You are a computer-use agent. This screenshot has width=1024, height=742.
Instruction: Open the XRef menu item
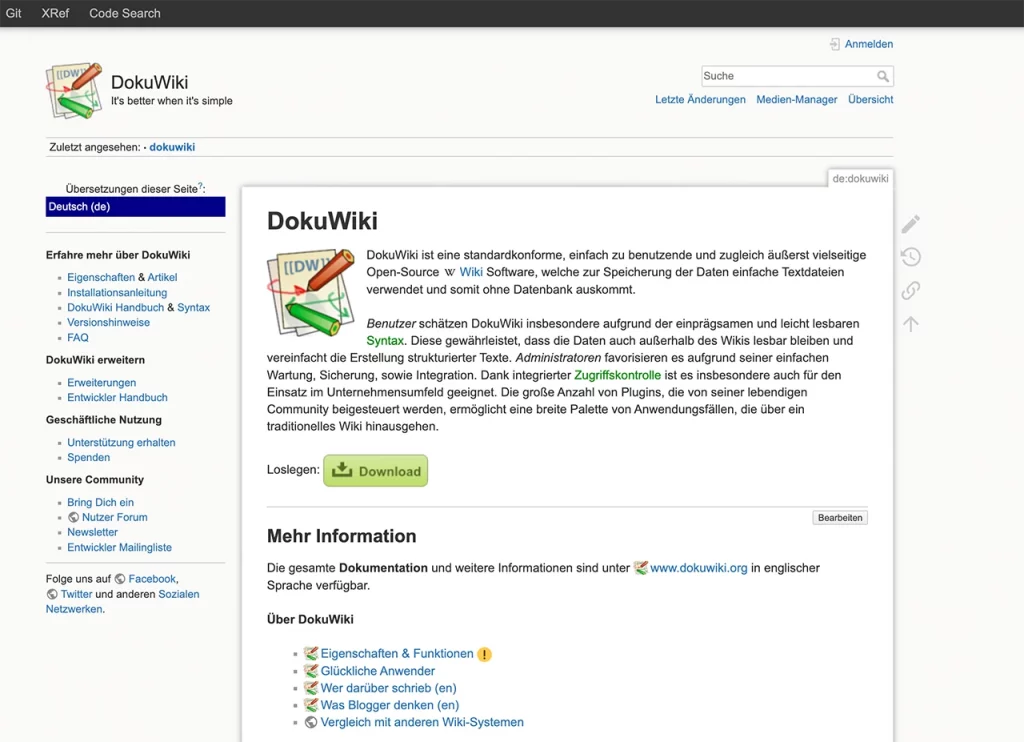[55, 13]
